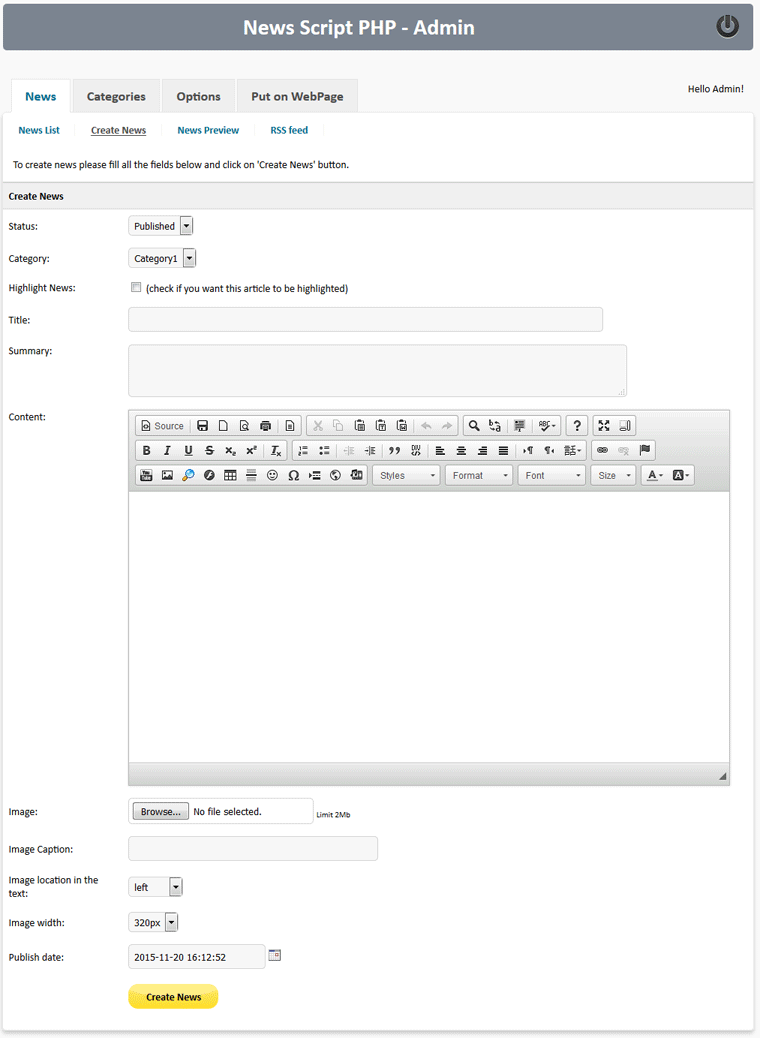Click the Replace icon
The height and width of the screenshot is (1038, 760).
click(495, 426)
